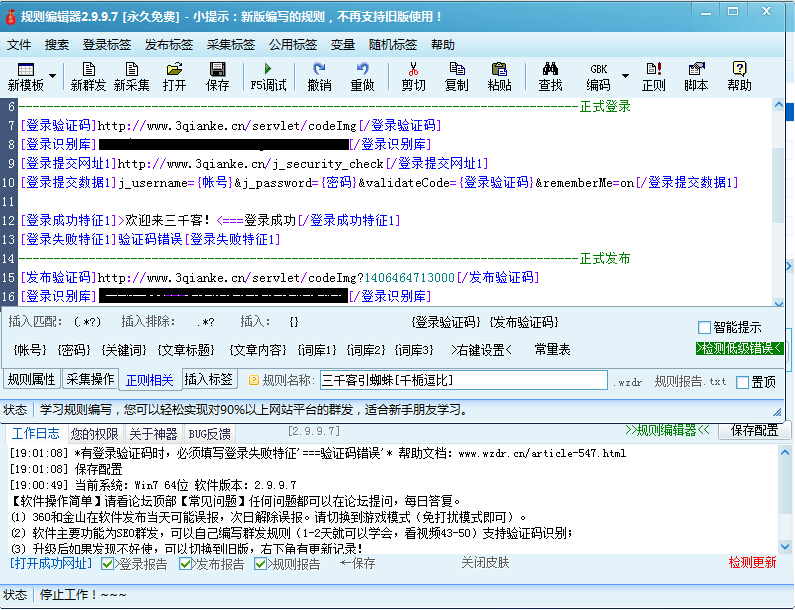Click the 保存配置 button
This screenshot has width=795, height=610.
tap(755, 430)
